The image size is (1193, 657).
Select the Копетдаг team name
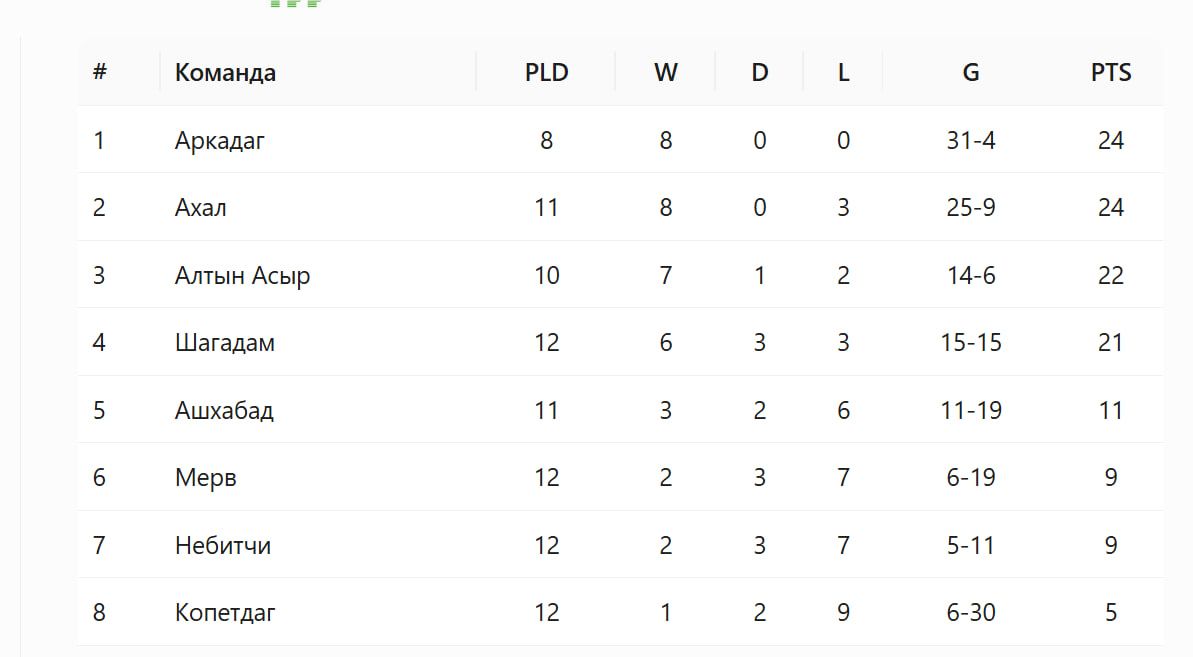click(x=225, y=613)
